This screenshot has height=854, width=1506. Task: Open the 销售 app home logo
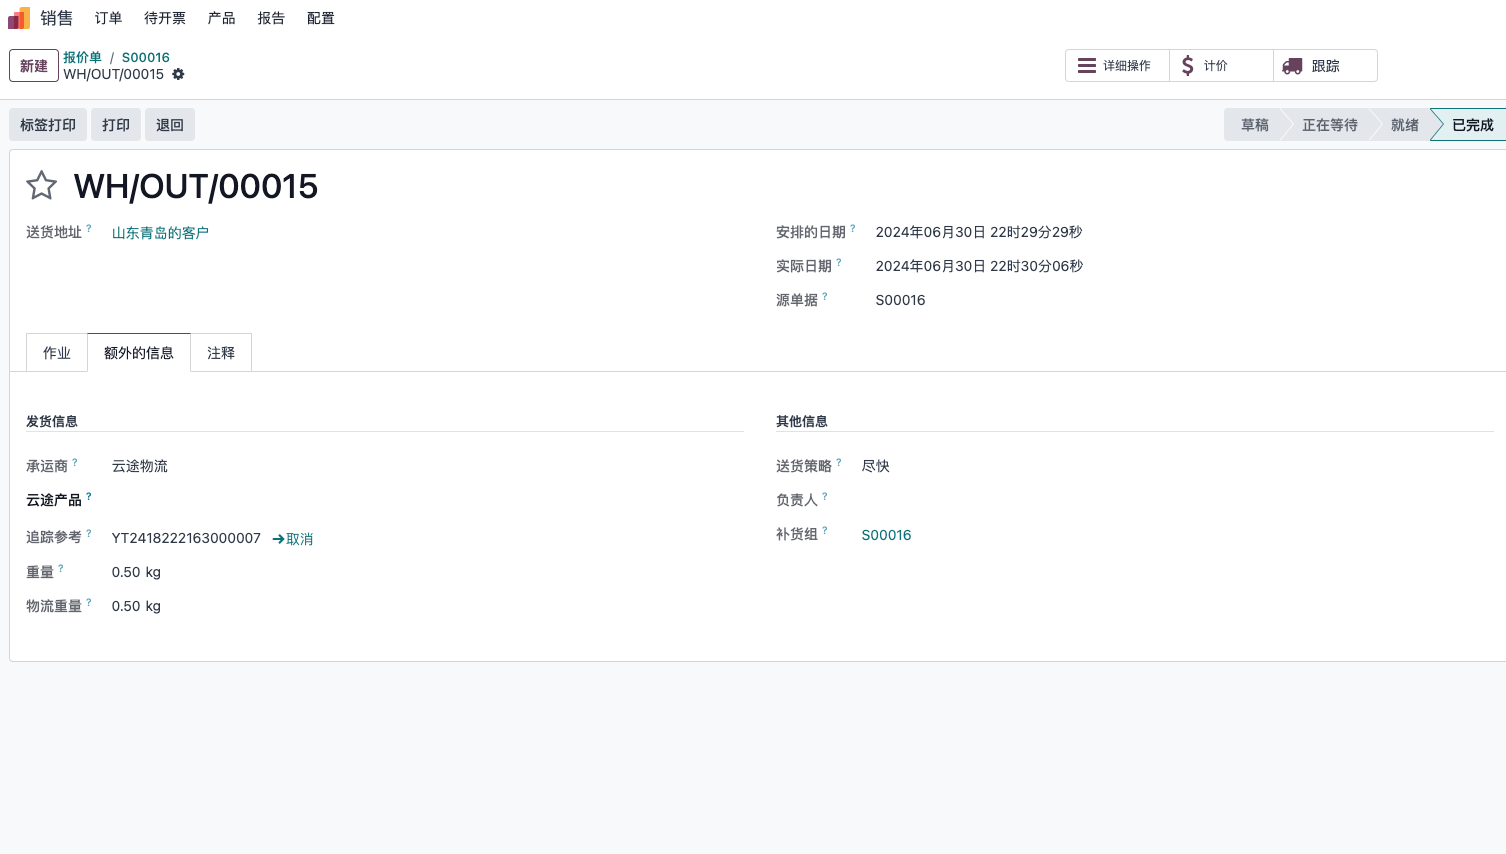pos(19,18)
